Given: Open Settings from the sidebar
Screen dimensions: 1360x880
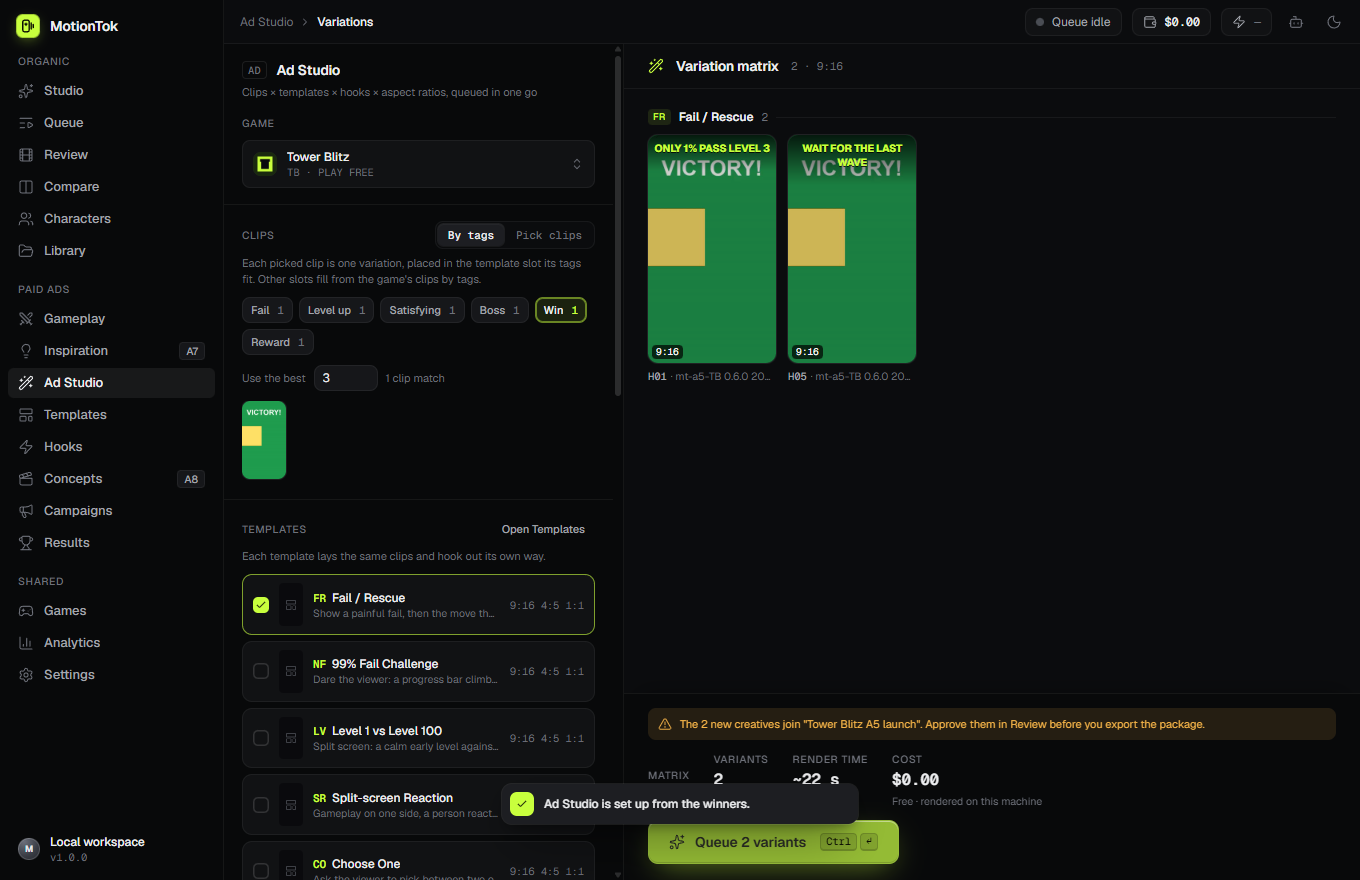Looking at the screenshot, I should [x=111, y=675].
